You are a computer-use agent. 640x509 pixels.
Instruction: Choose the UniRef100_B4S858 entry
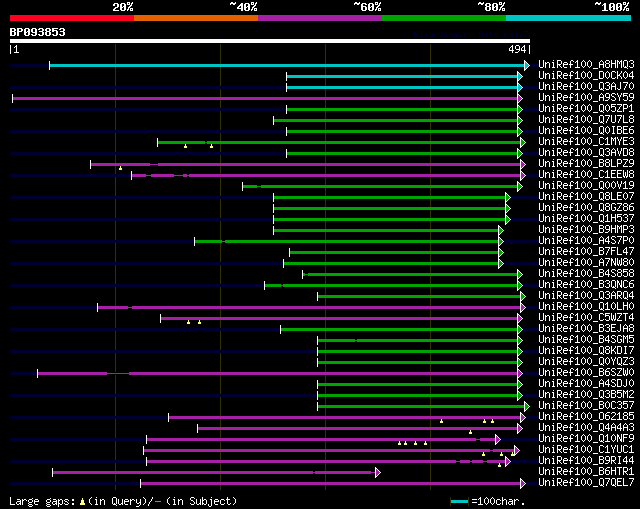point(586,274)
